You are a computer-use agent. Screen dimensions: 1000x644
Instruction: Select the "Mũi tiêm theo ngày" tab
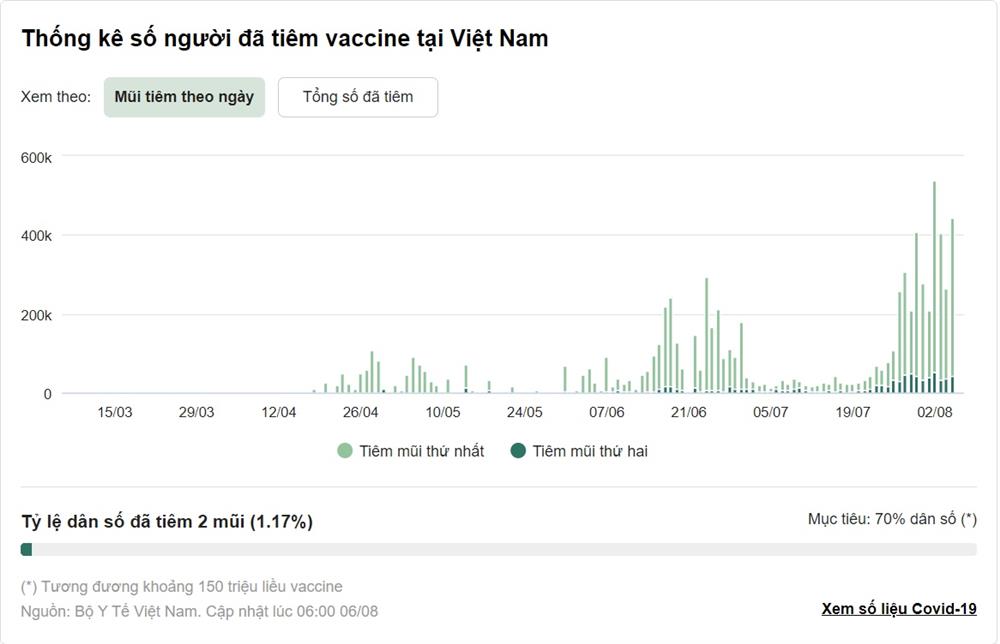coord(184,97)
